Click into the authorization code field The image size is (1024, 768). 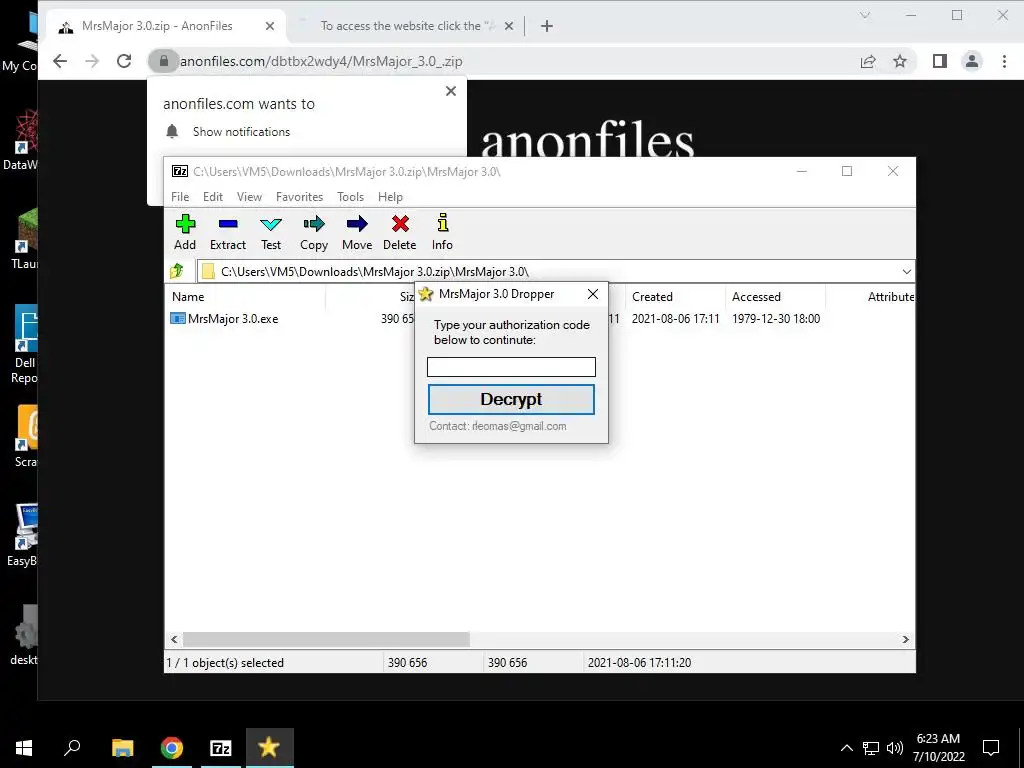tap(511, 367)
